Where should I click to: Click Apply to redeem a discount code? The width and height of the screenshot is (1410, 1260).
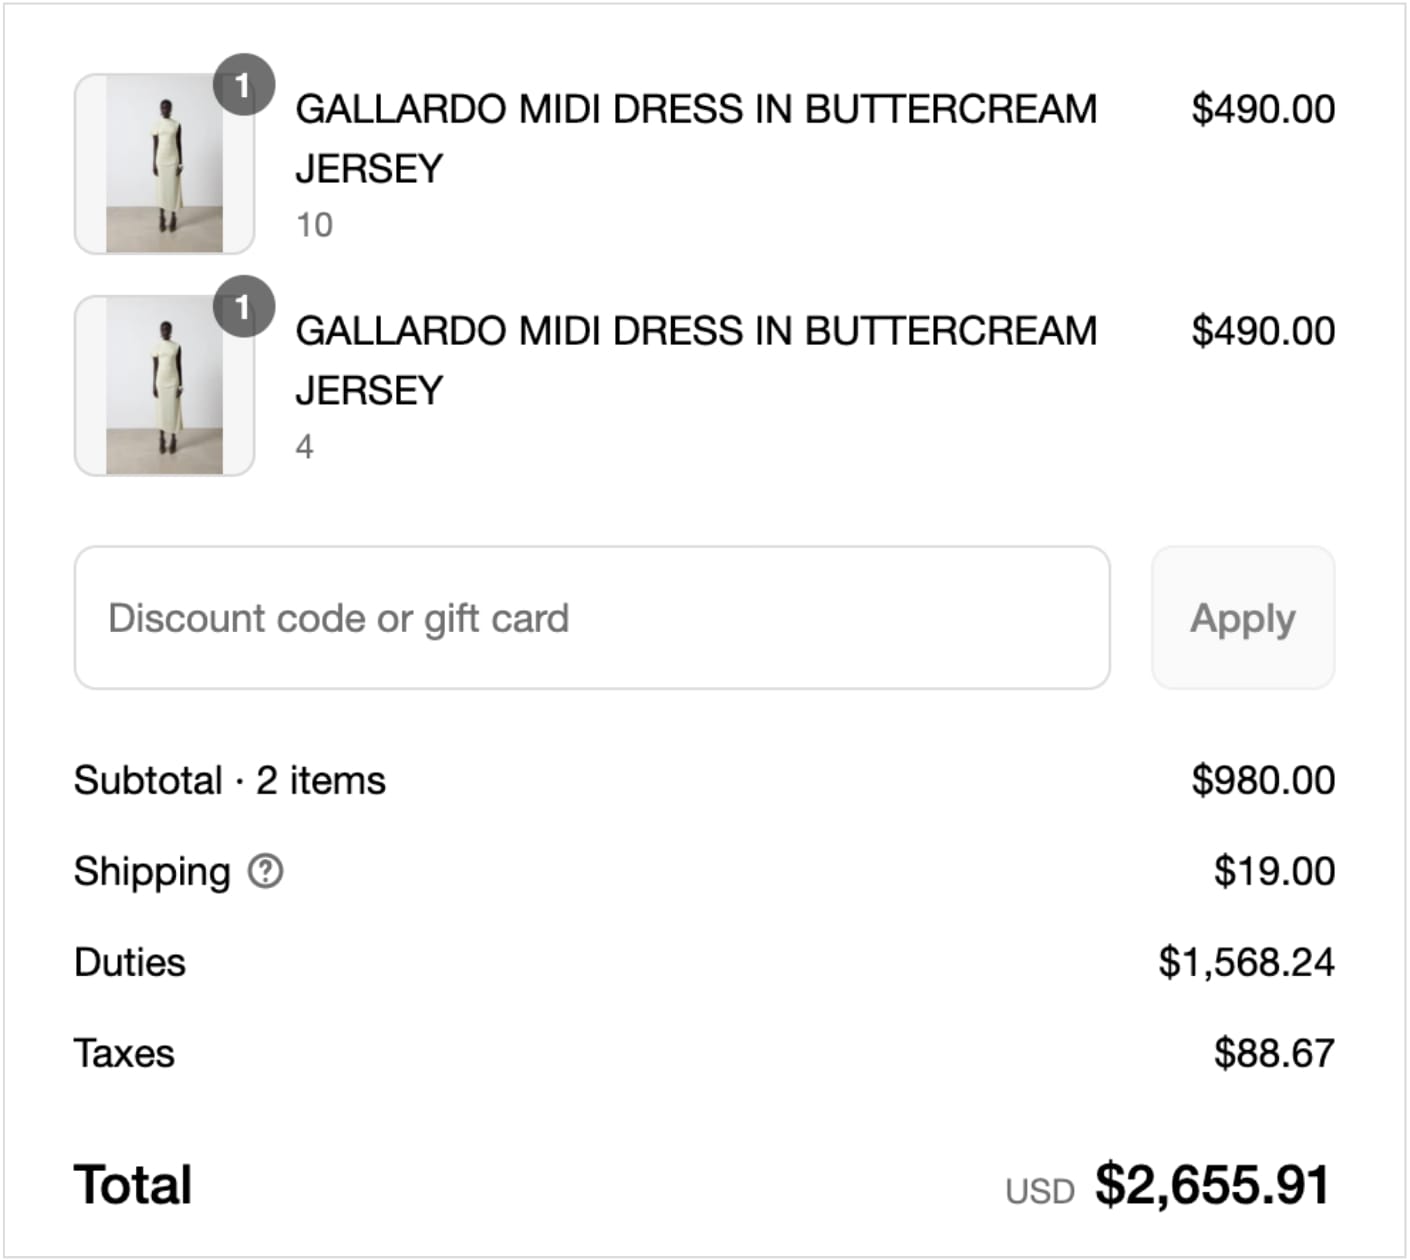(x=1243, y=618)
